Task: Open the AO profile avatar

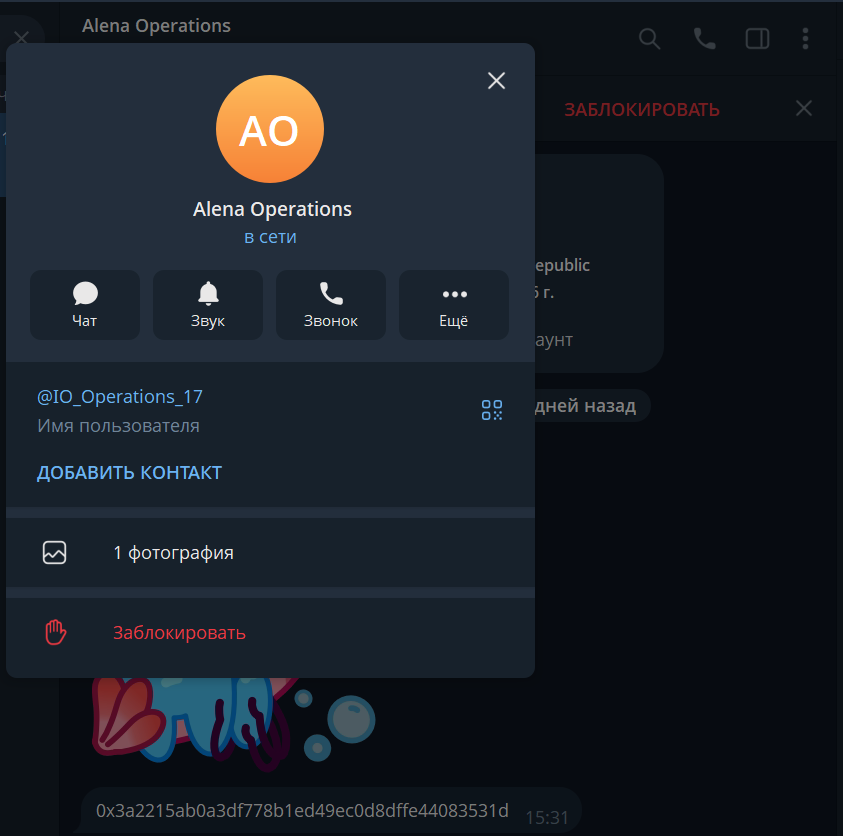Action: 270,129
